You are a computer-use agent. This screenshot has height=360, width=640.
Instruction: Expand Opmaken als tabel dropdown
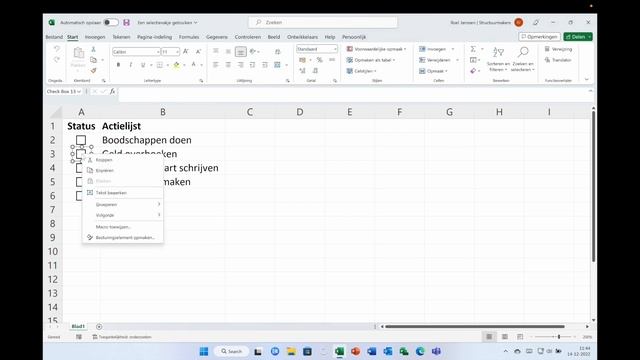[x=394, y=60]
